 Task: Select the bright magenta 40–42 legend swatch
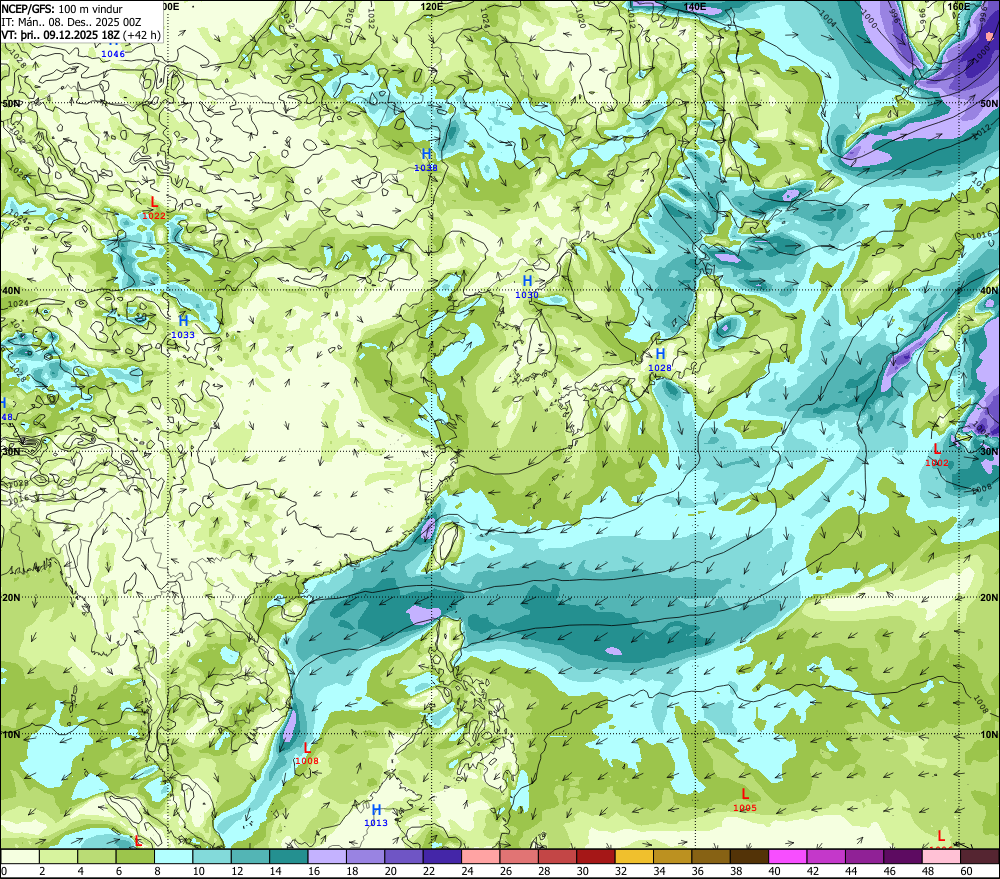[x=788, y=856]
